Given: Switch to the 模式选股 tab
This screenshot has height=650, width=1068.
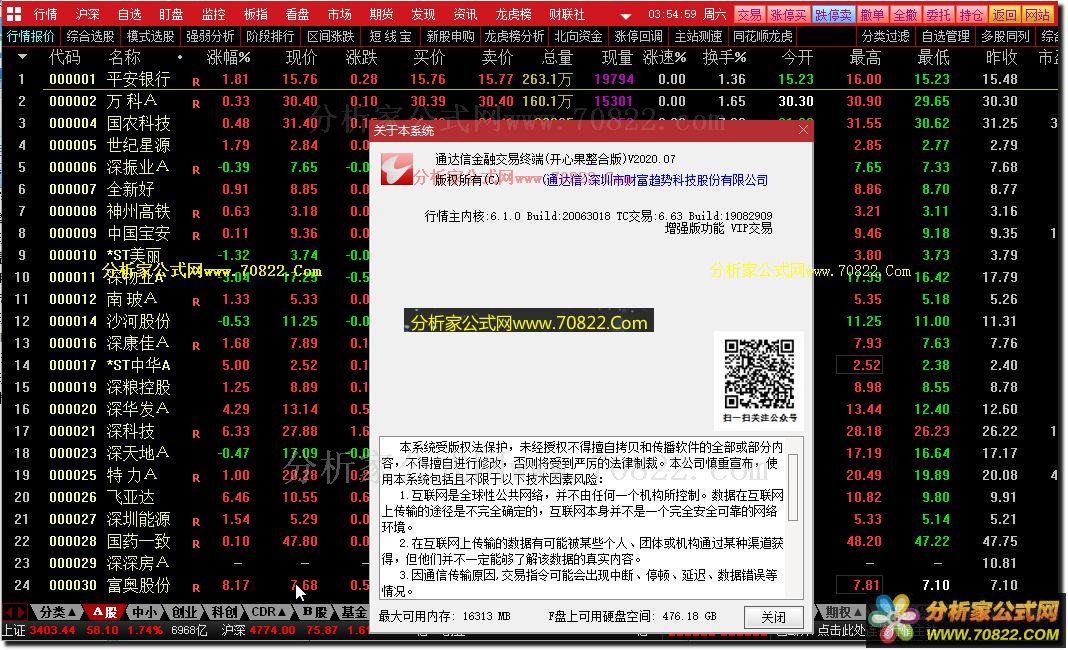Looking at the screenshot, I should (151, 36).
